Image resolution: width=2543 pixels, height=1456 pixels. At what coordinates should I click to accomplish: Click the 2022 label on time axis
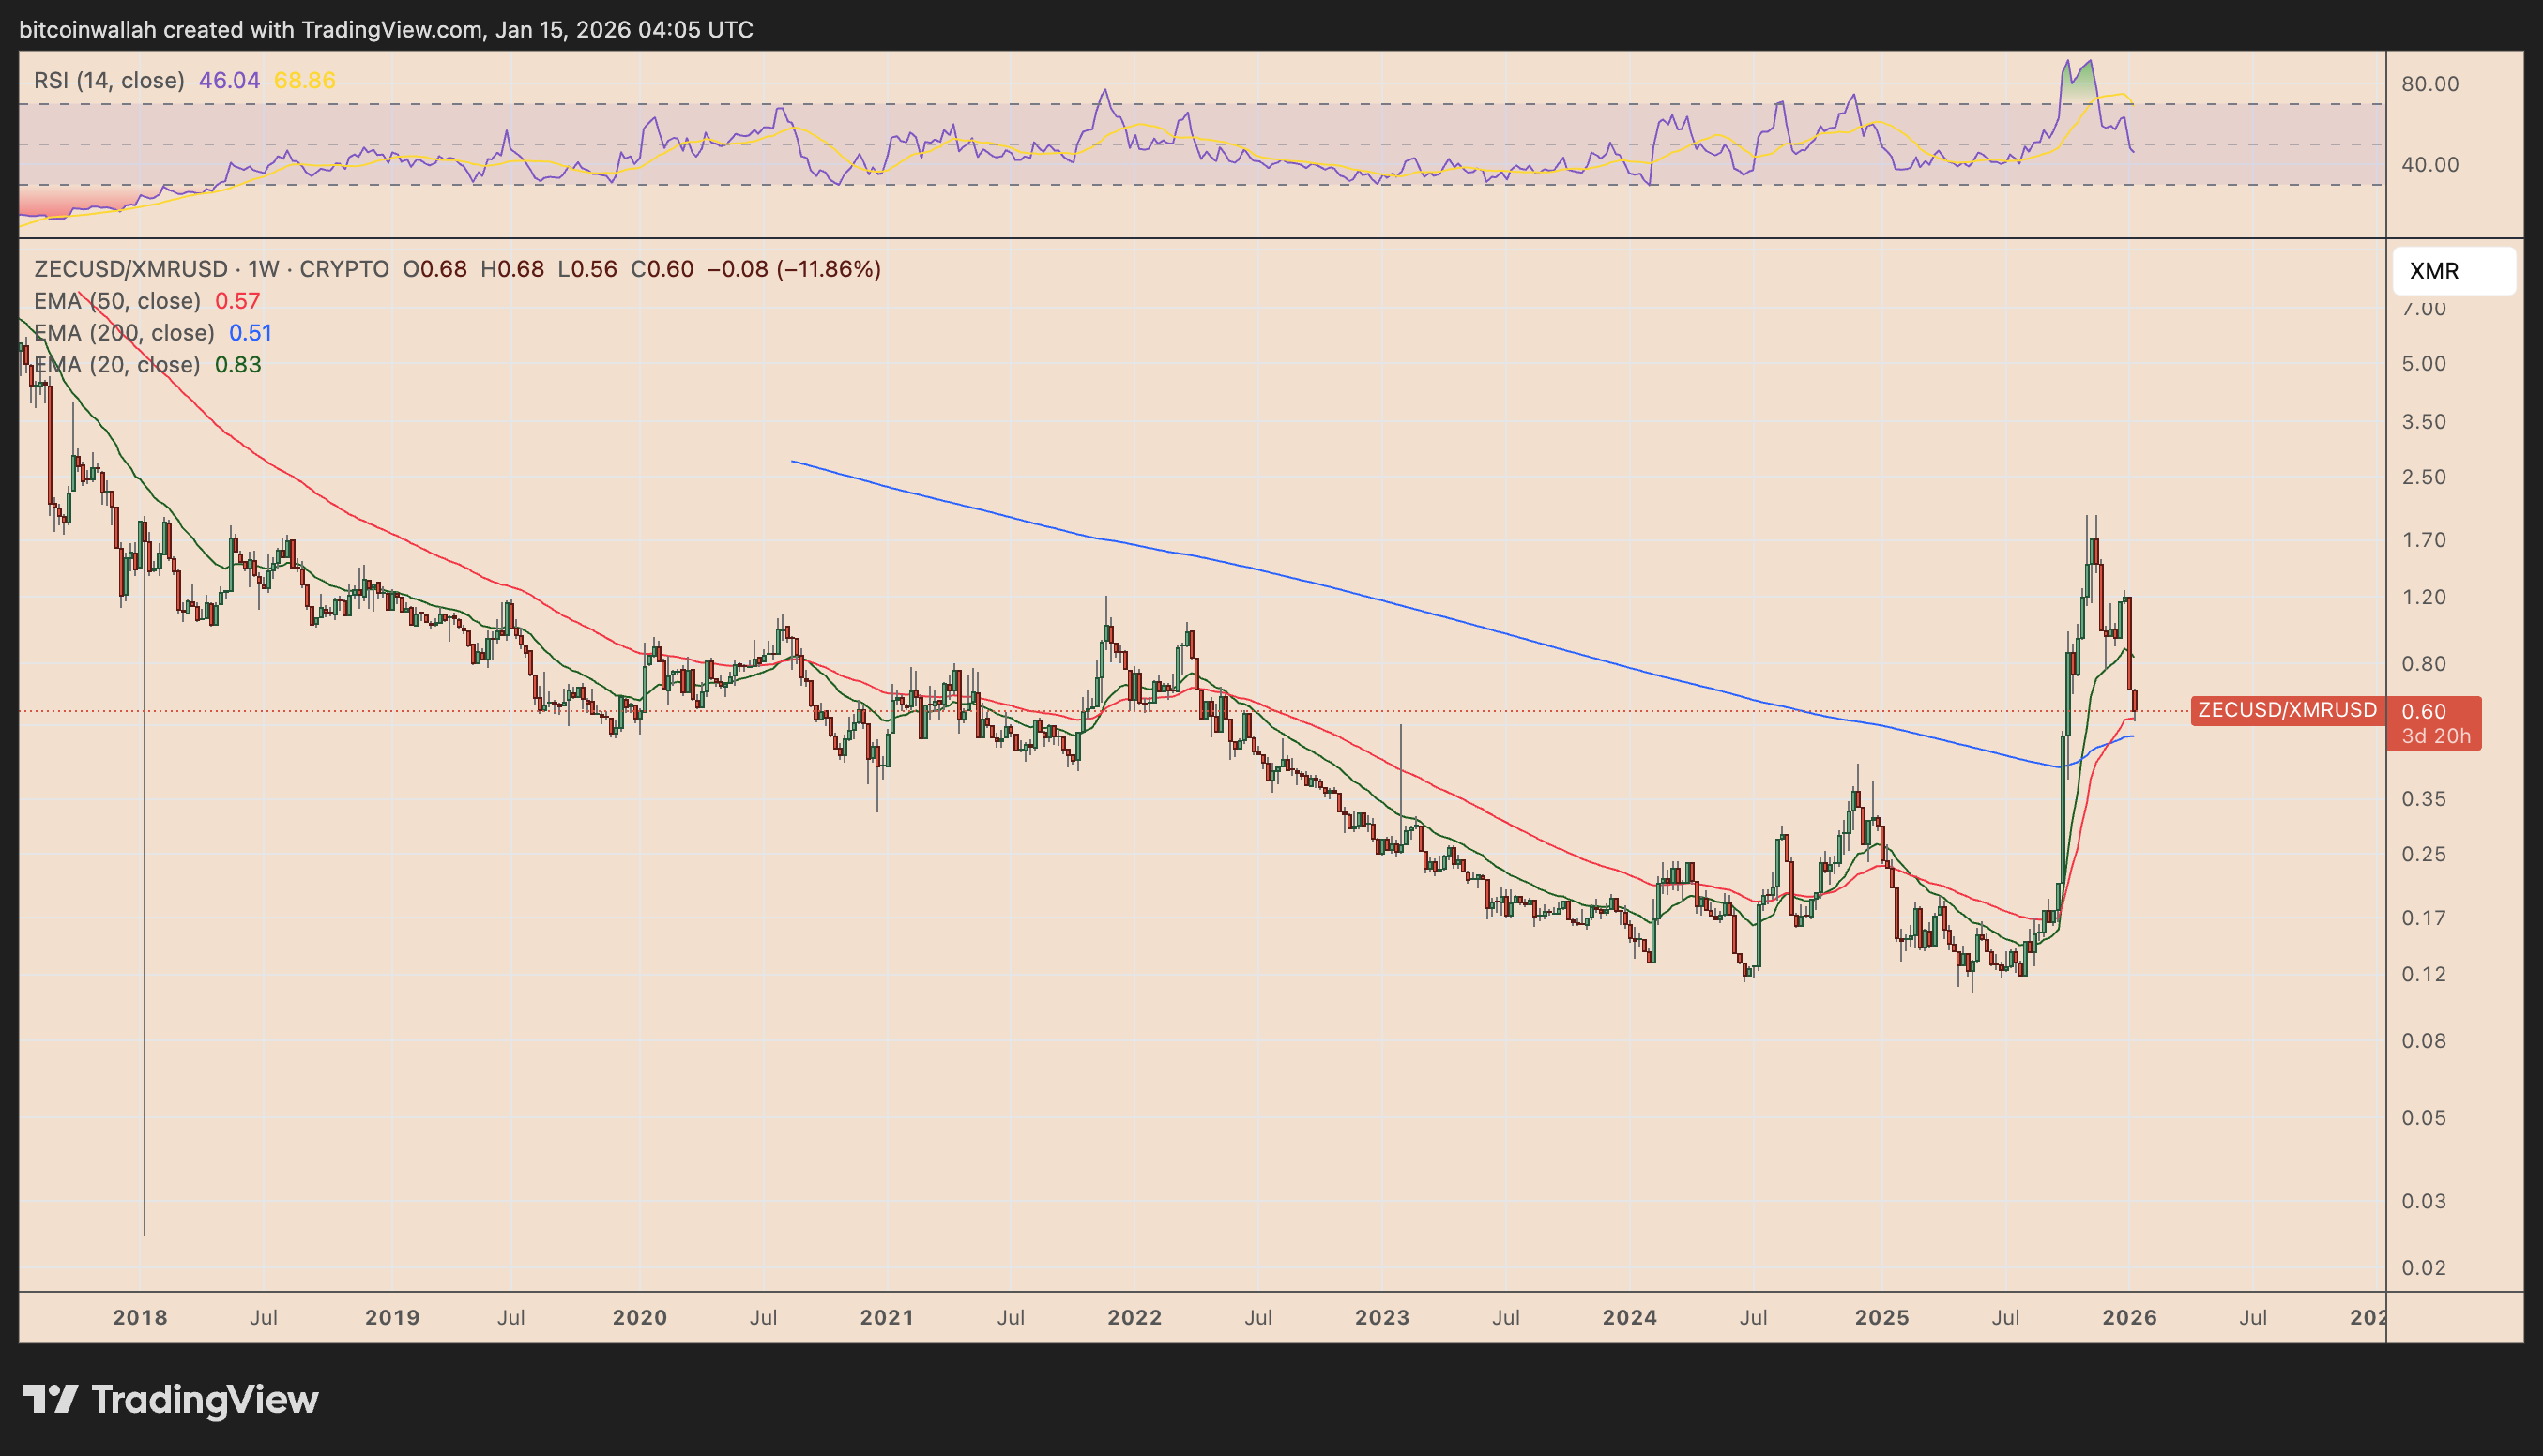[x=1134, y=1317]
